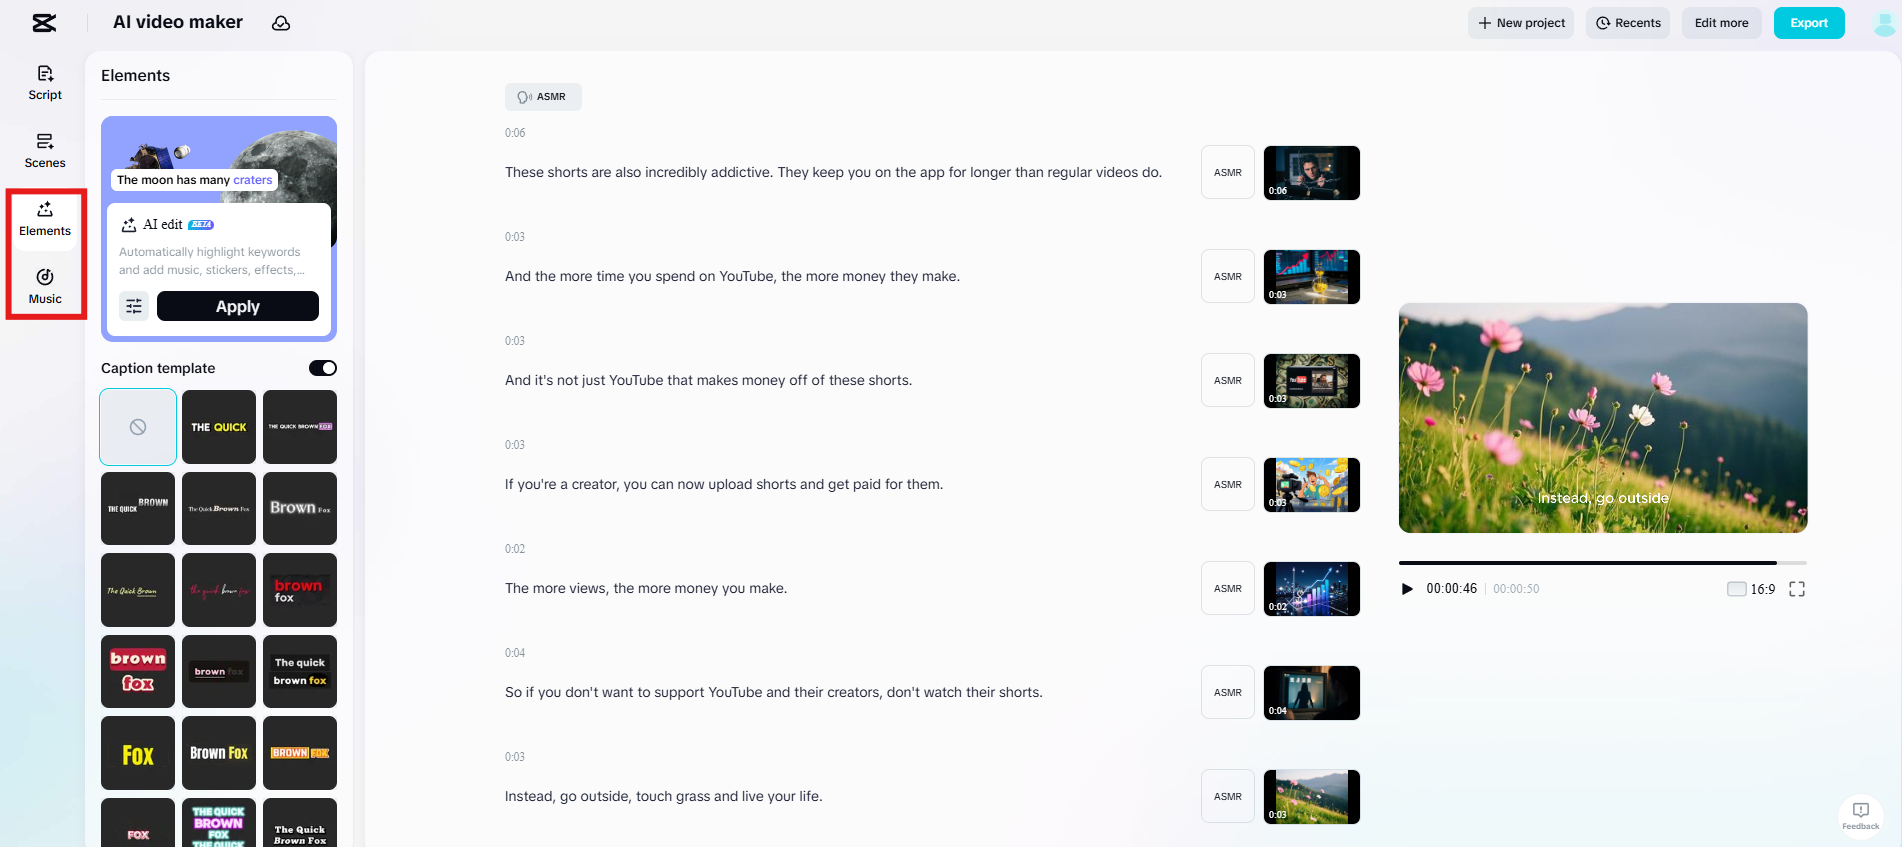The image size is (1902, 847).
Task: Open the Music panel
Action: (x=45, y=287)
